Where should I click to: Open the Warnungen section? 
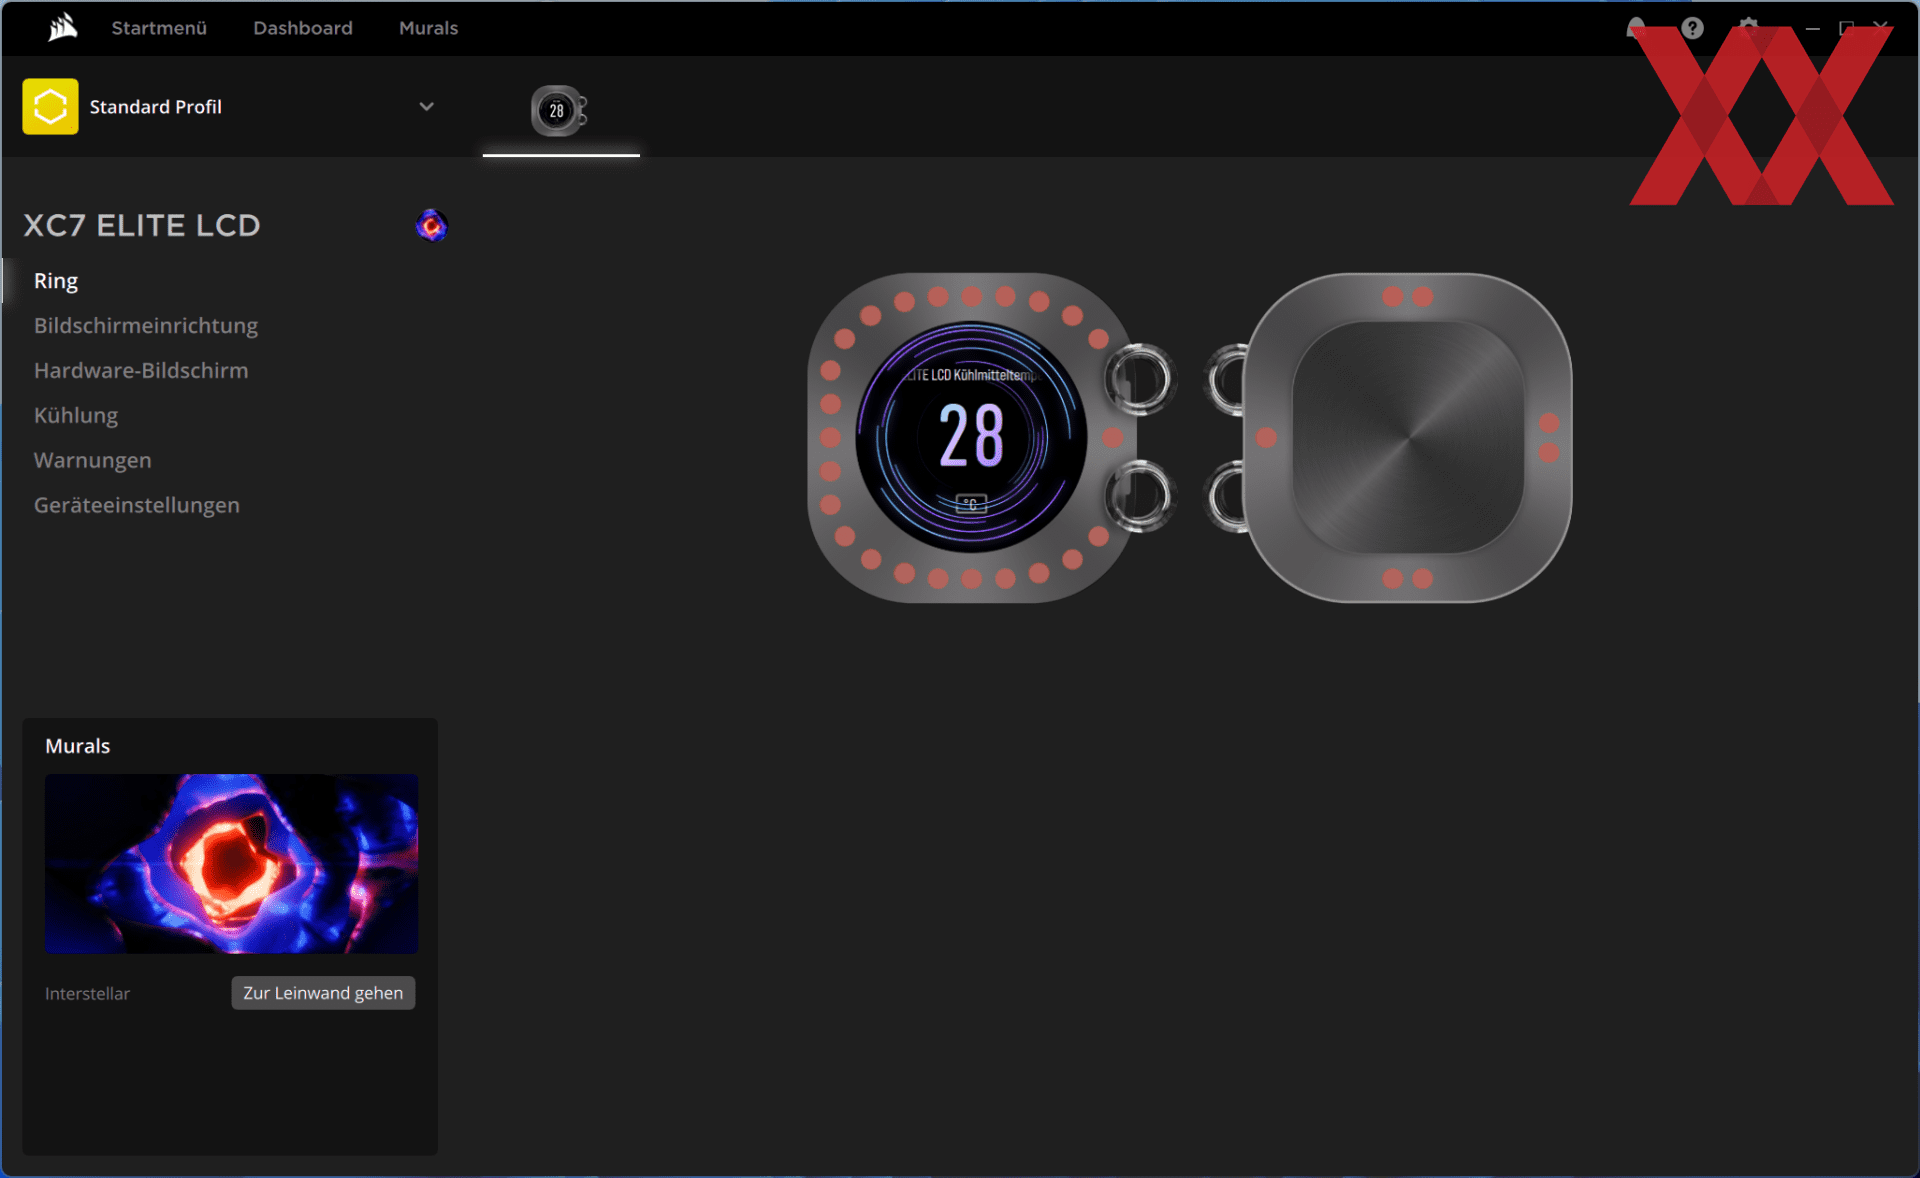(93, 461)
